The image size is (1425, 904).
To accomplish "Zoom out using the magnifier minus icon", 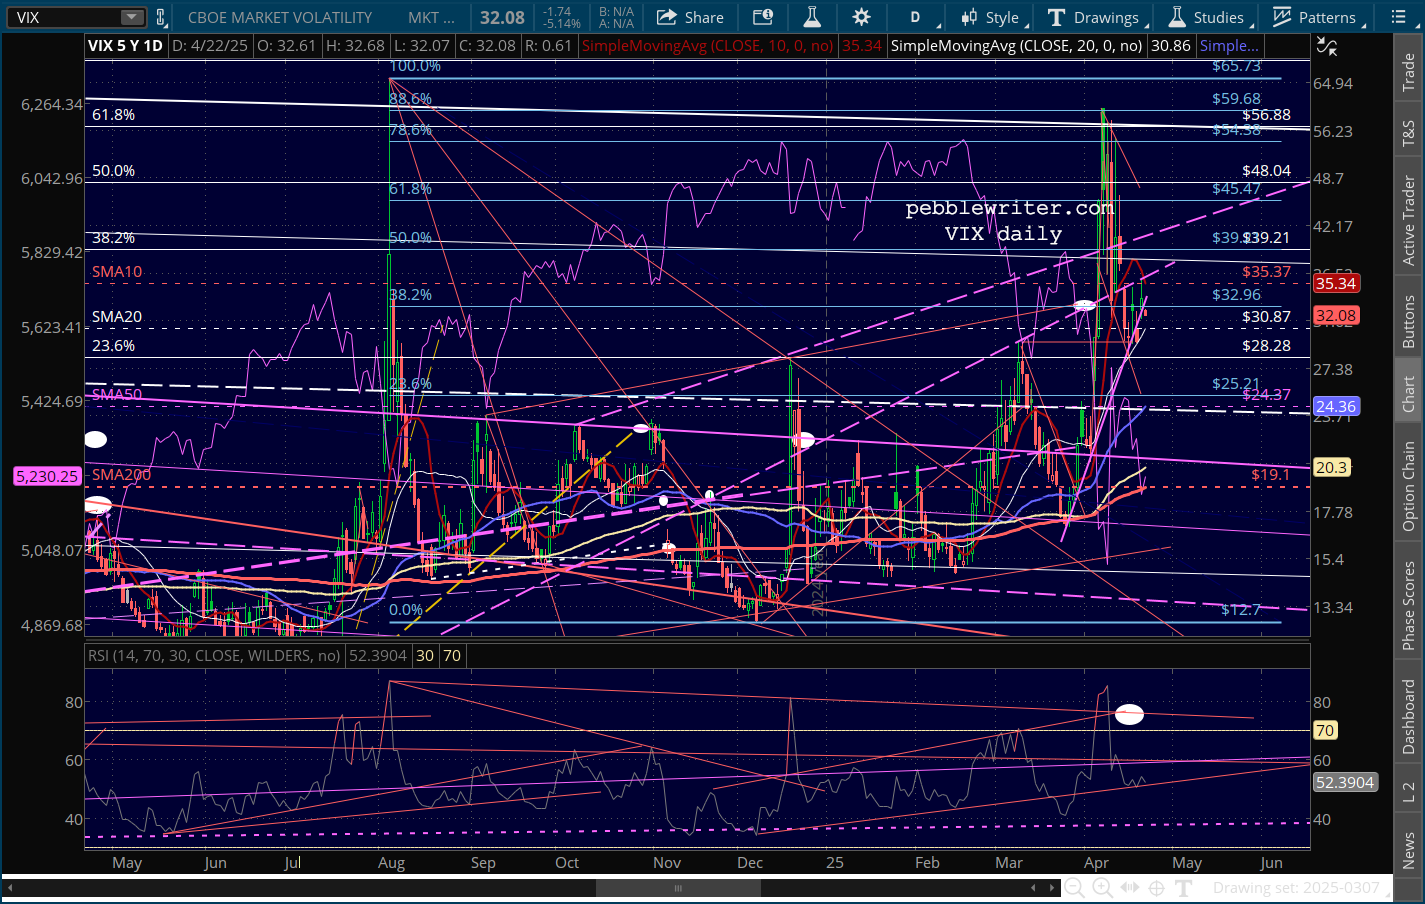I will [x=1074, y=888].
